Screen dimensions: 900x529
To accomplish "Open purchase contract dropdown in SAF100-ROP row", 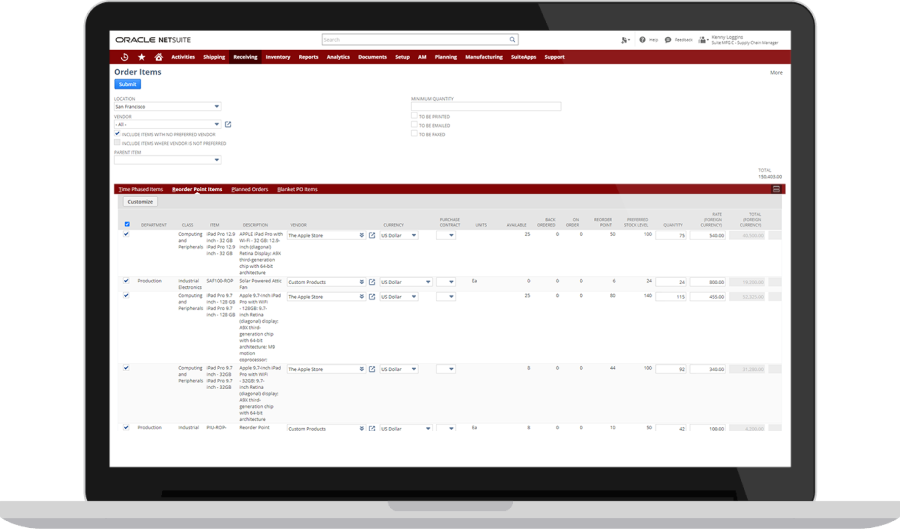I will [446, 282].
